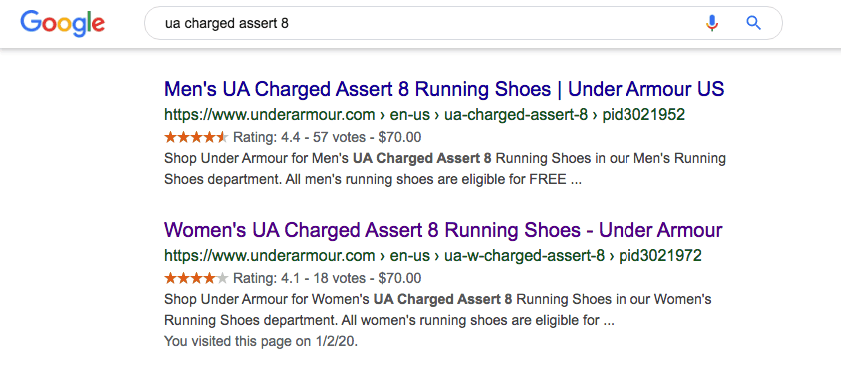Click 'pid3021972' in the women's breadcrumb
The image size is (841, 373).
tap(660, 255)
